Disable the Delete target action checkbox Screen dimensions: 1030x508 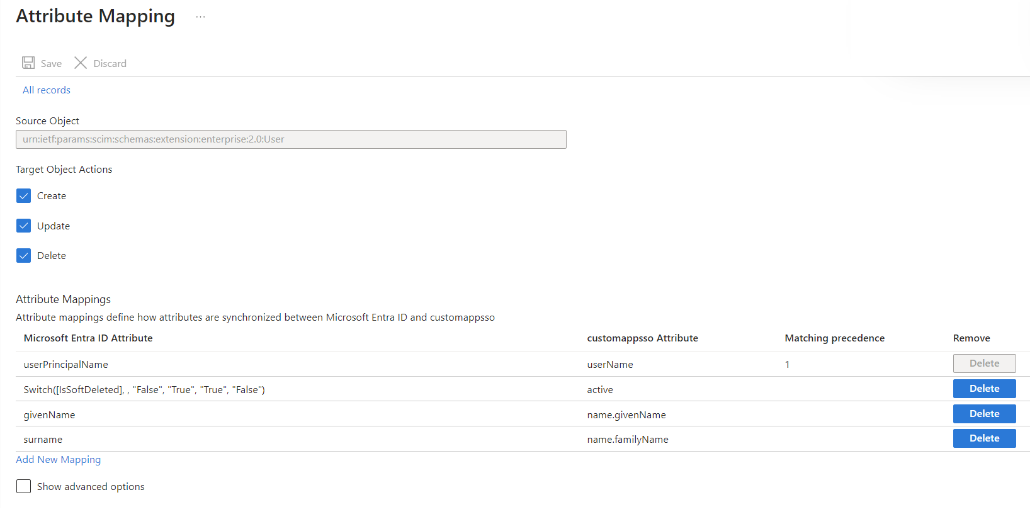click(x=24, y=256)
